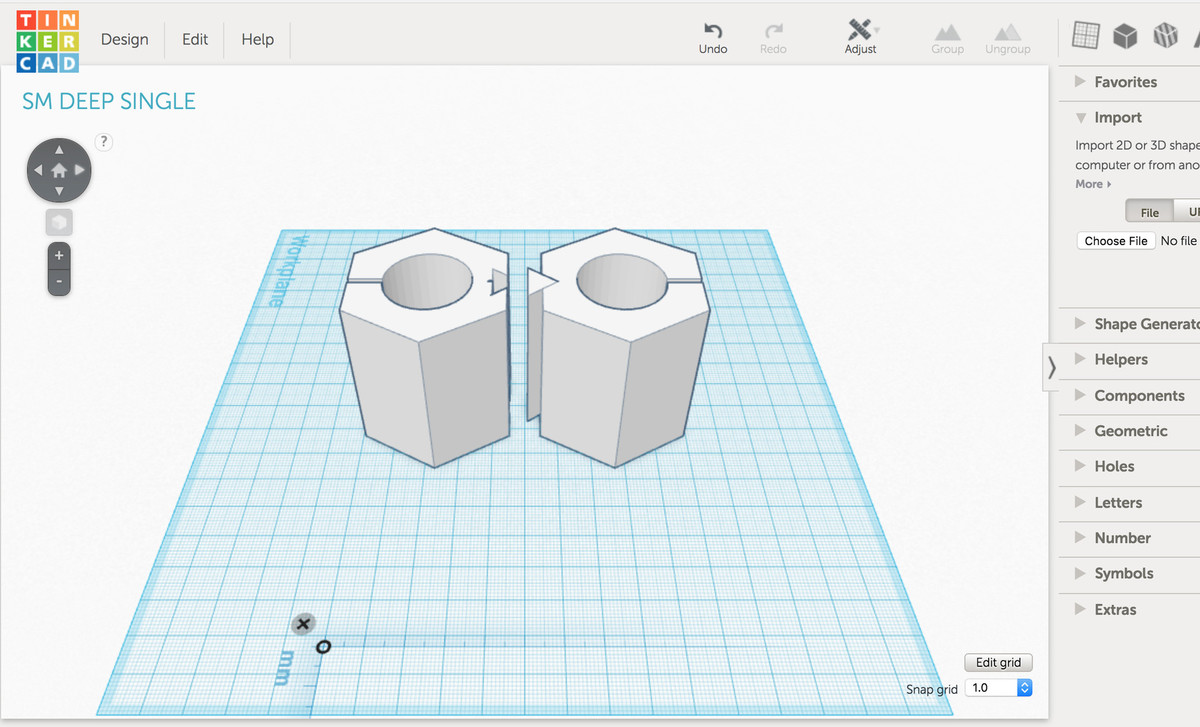
Task: Open the Edit menu
Action: pyautogui.click(x=195, y=40)
